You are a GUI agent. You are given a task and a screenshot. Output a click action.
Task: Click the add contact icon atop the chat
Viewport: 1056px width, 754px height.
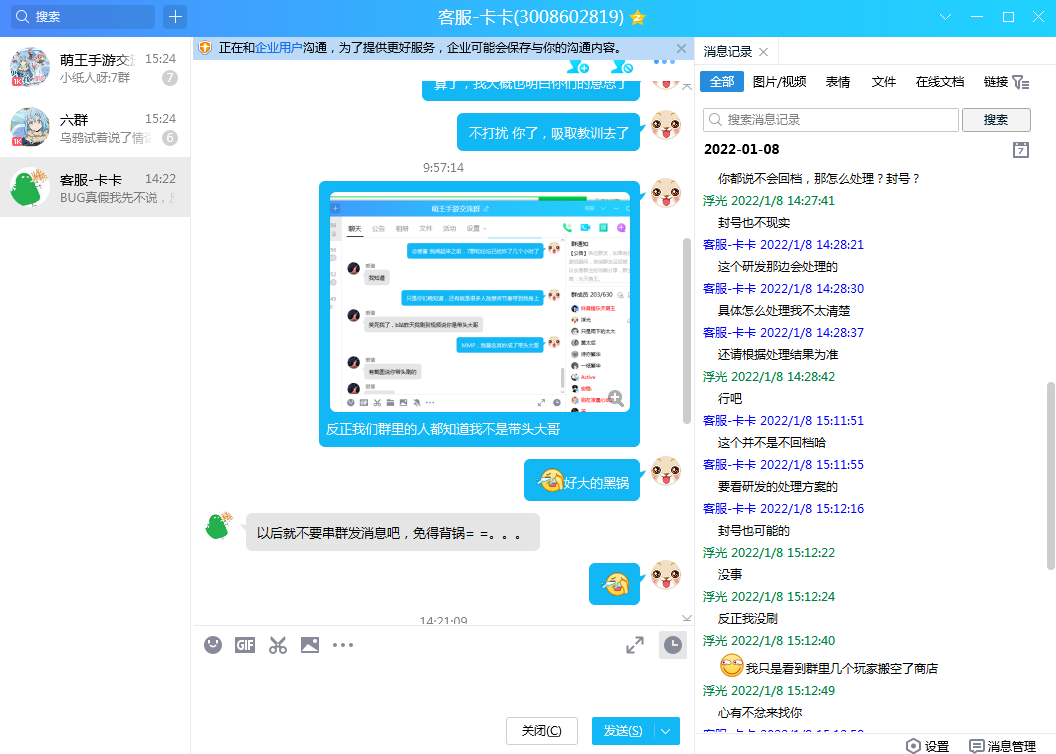pos(578,66)
